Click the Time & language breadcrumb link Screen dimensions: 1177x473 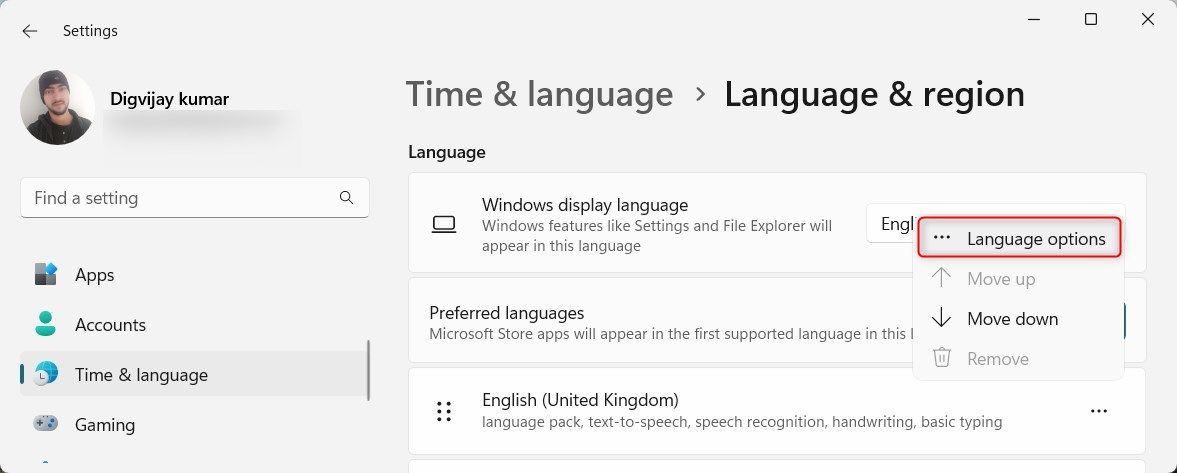(x=539, y=95)
